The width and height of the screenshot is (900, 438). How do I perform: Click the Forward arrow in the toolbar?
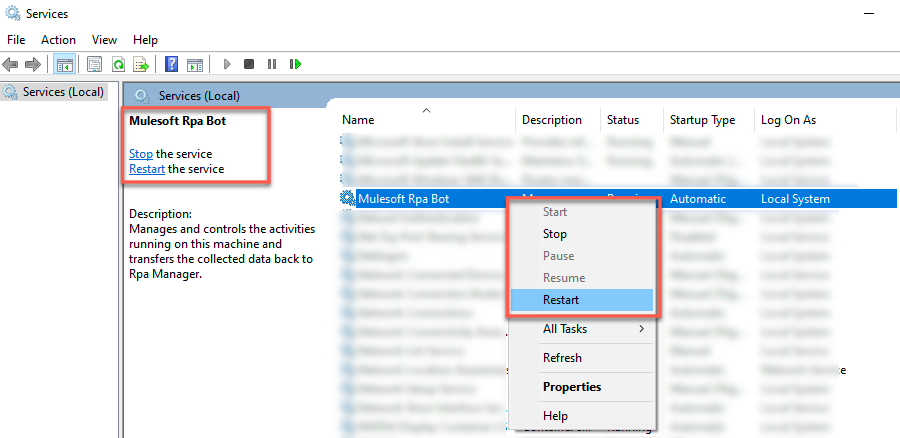(32, 64)
